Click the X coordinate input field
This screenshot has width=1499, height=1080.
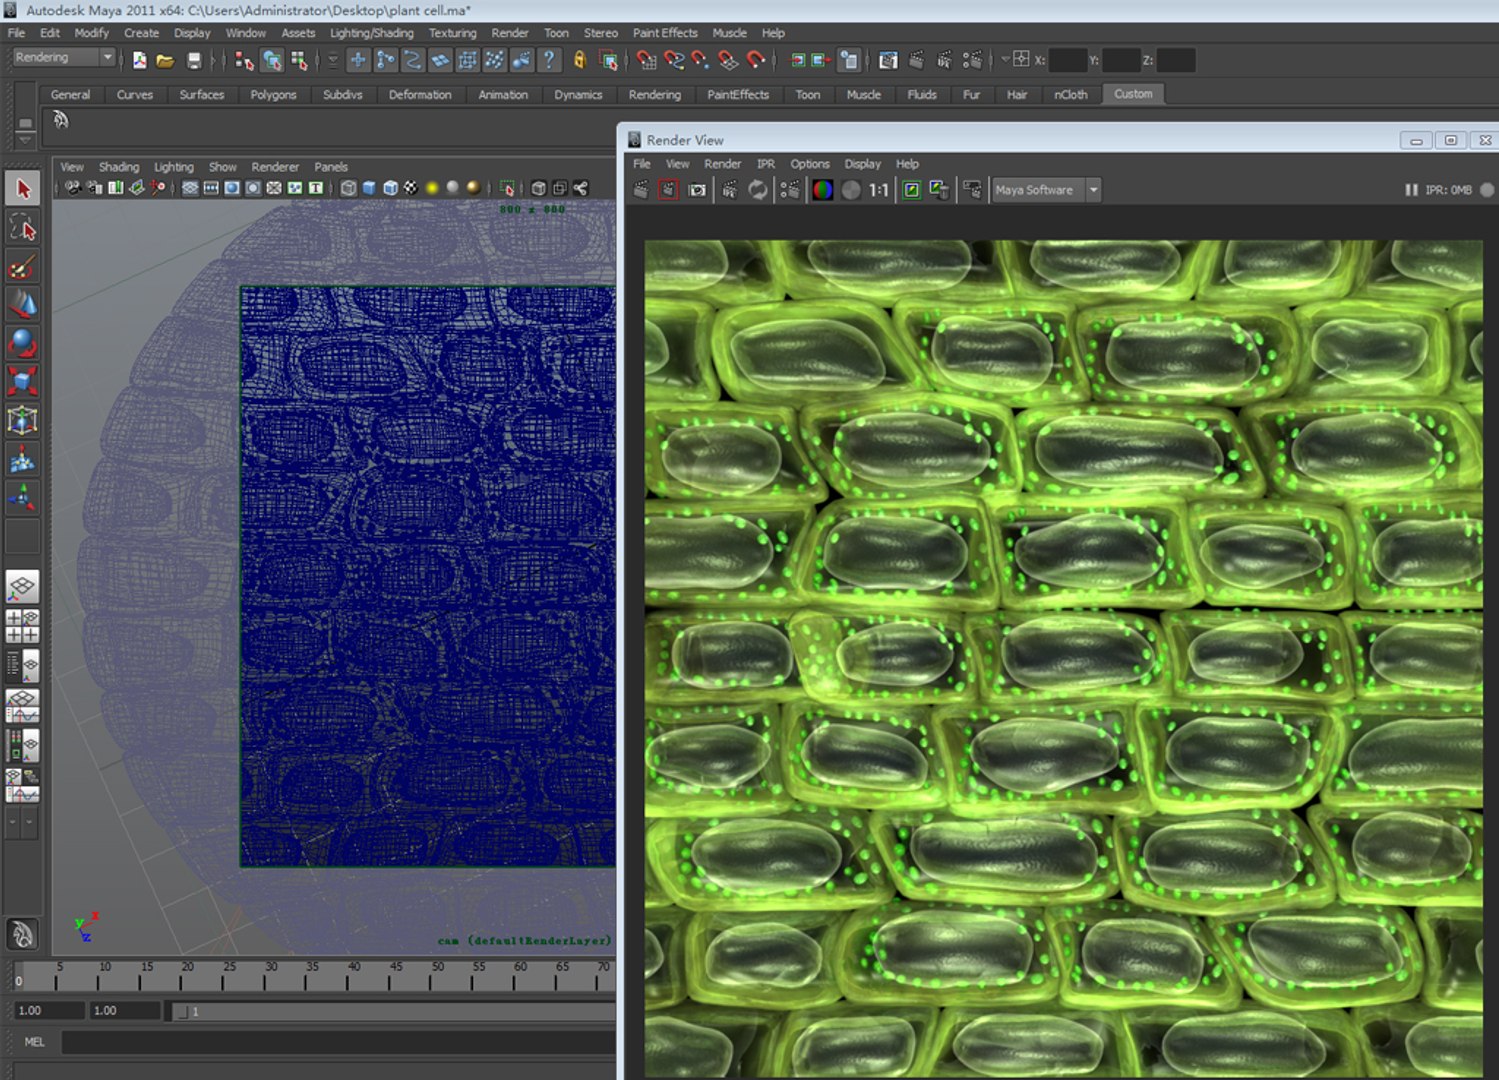tap(1068, 60)
